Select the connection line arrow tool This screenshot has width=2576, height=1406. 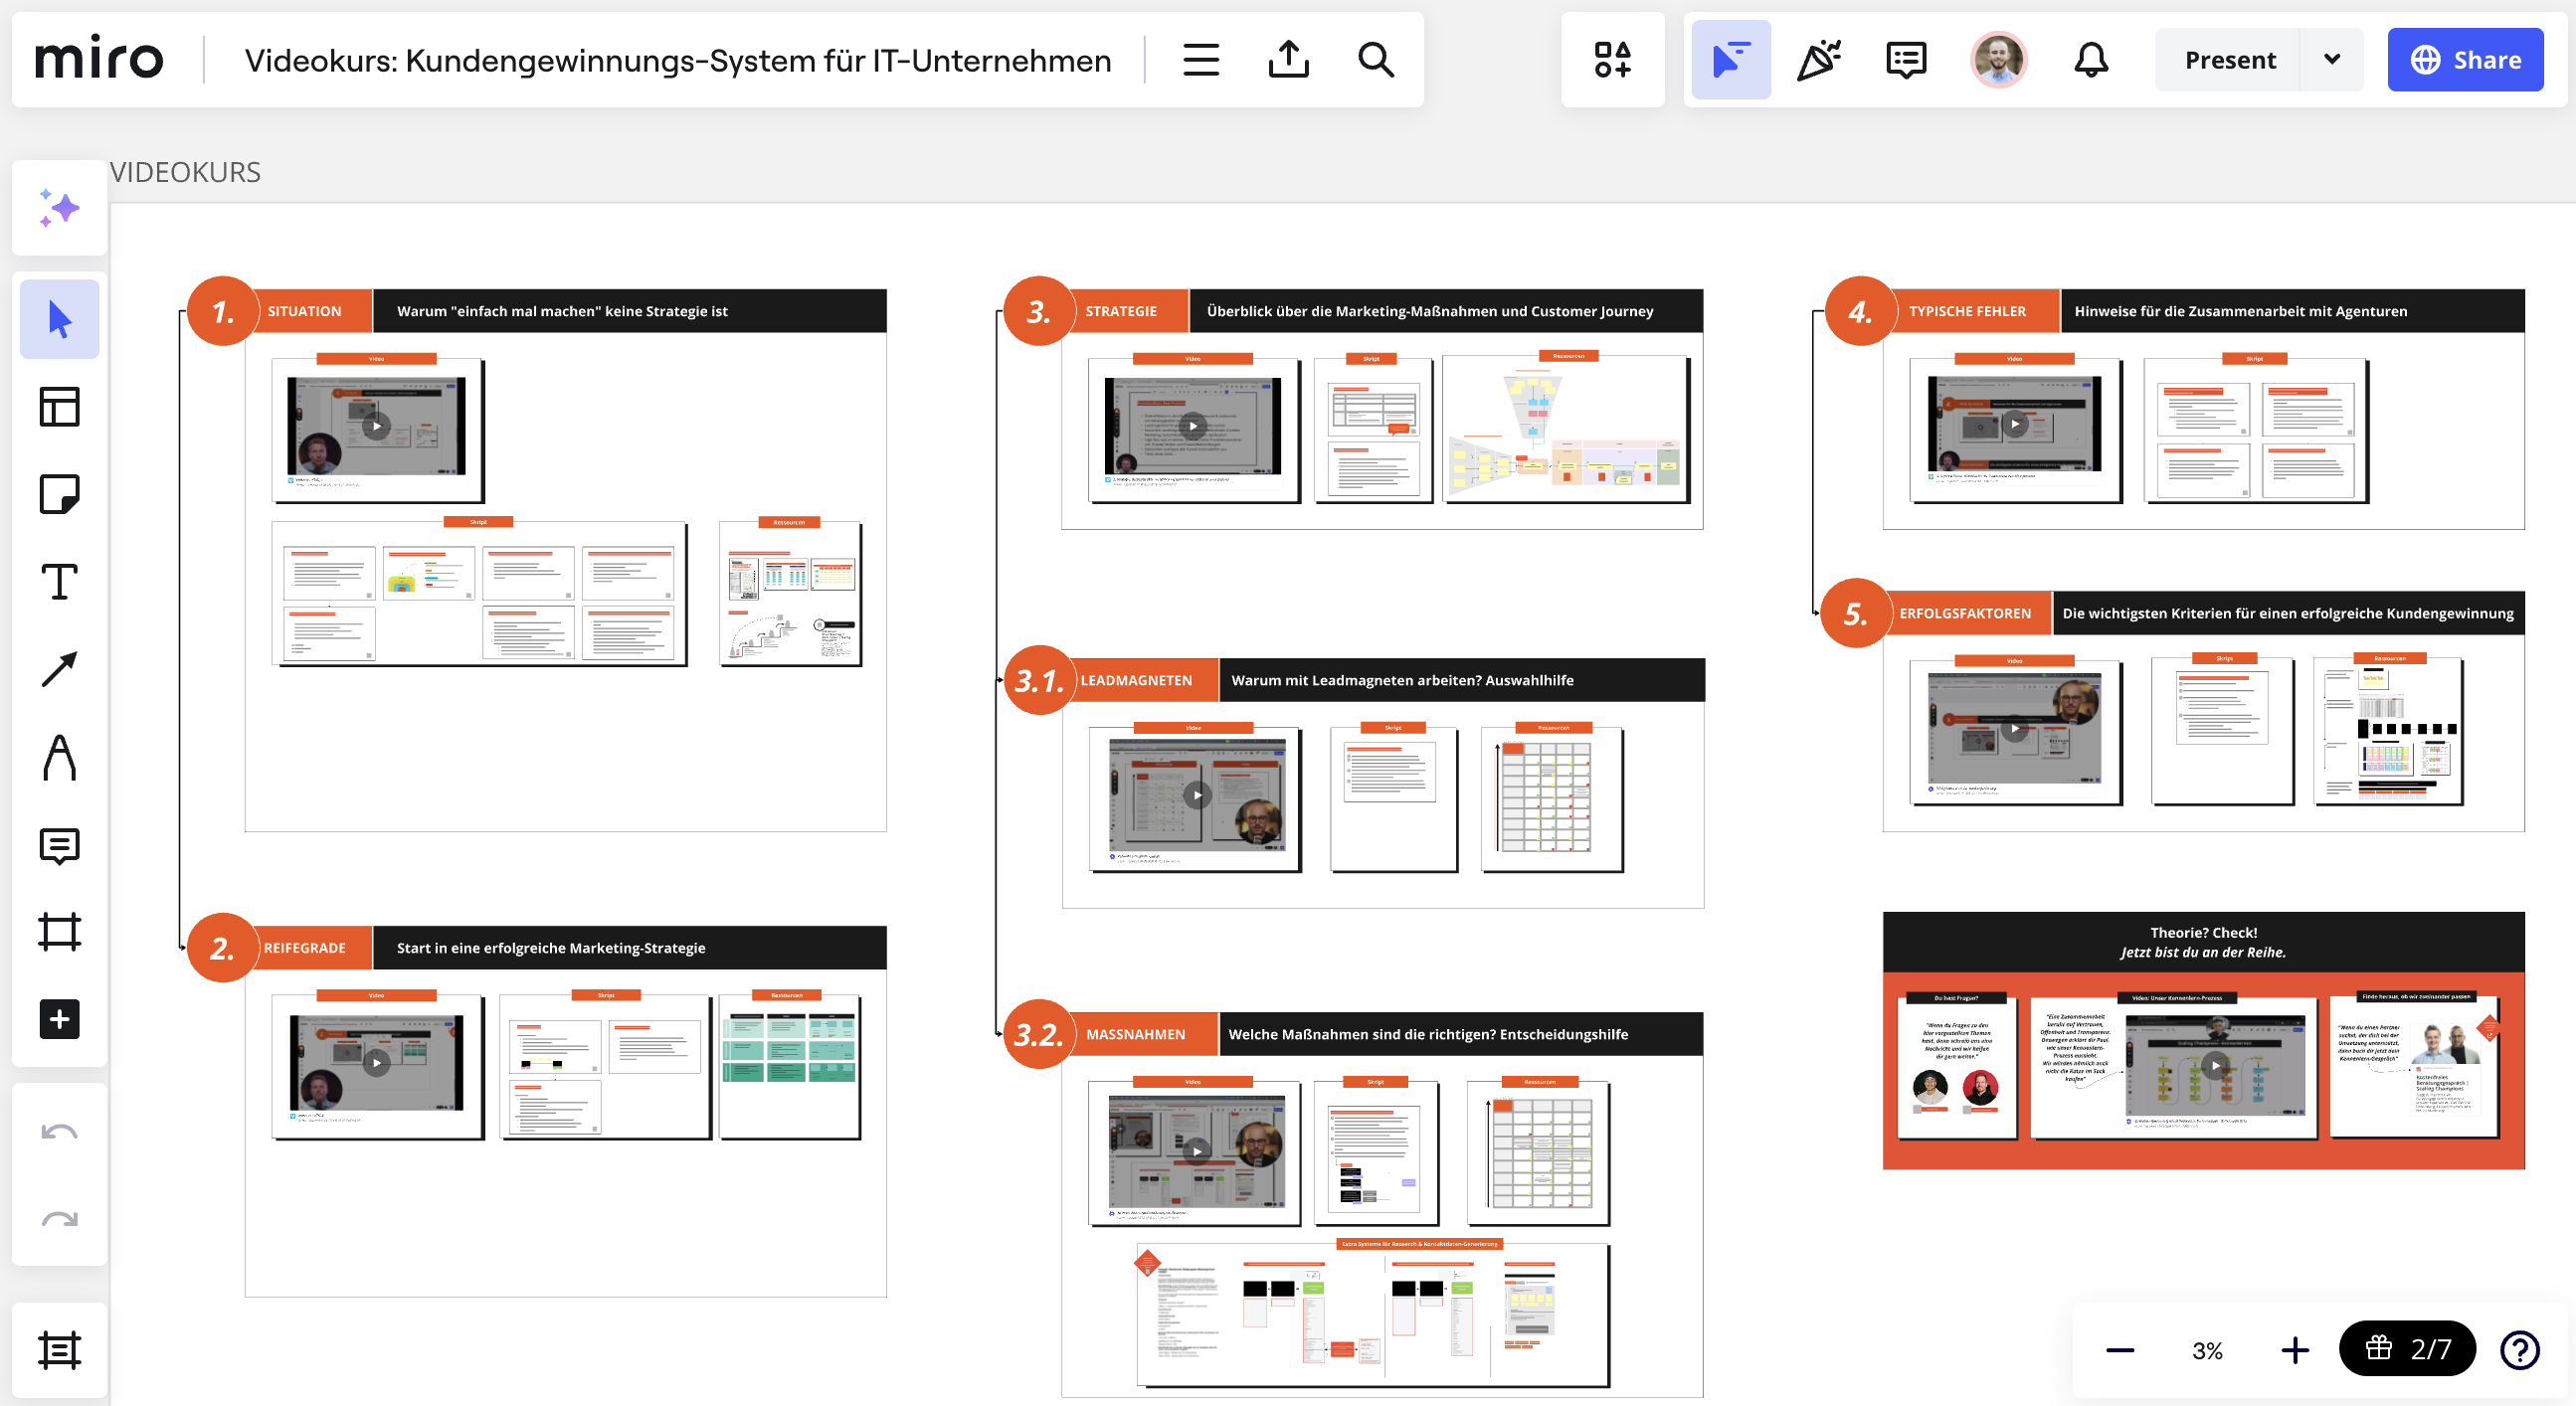(59, 669)
